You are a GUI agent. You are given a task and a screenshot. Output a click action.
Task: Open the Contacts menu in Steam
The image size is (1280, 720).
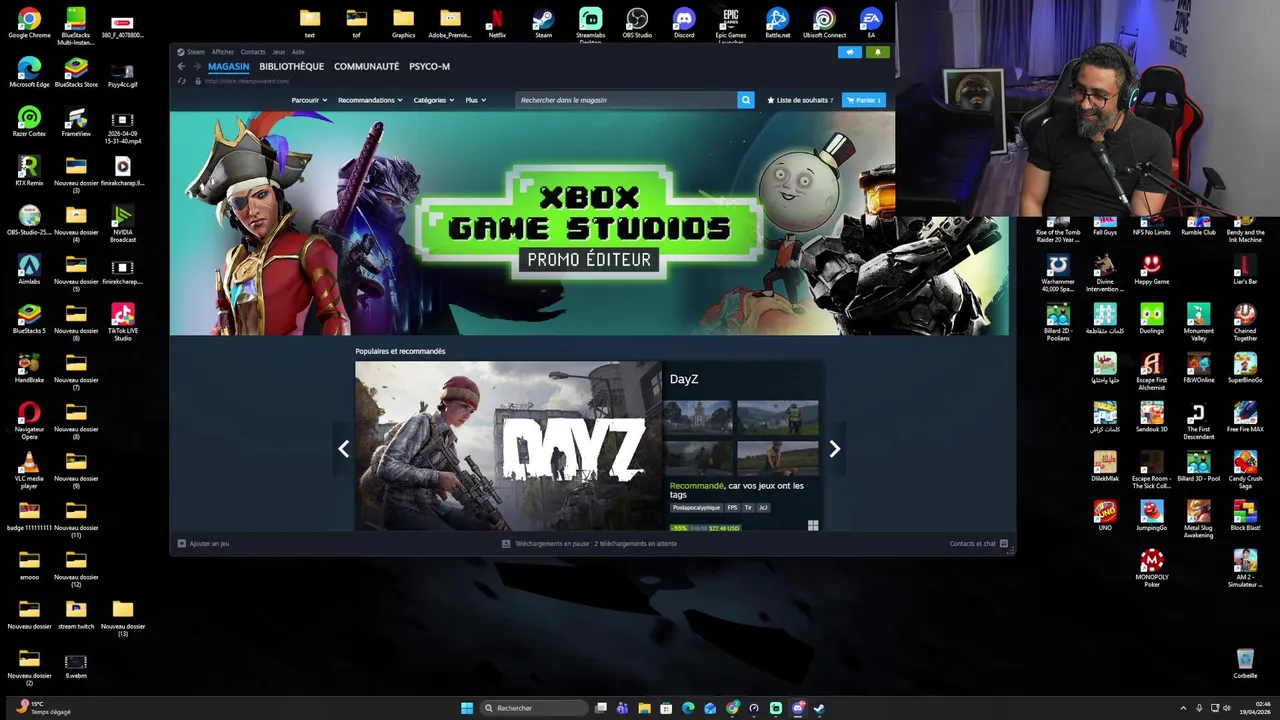(x=253, y=52)
